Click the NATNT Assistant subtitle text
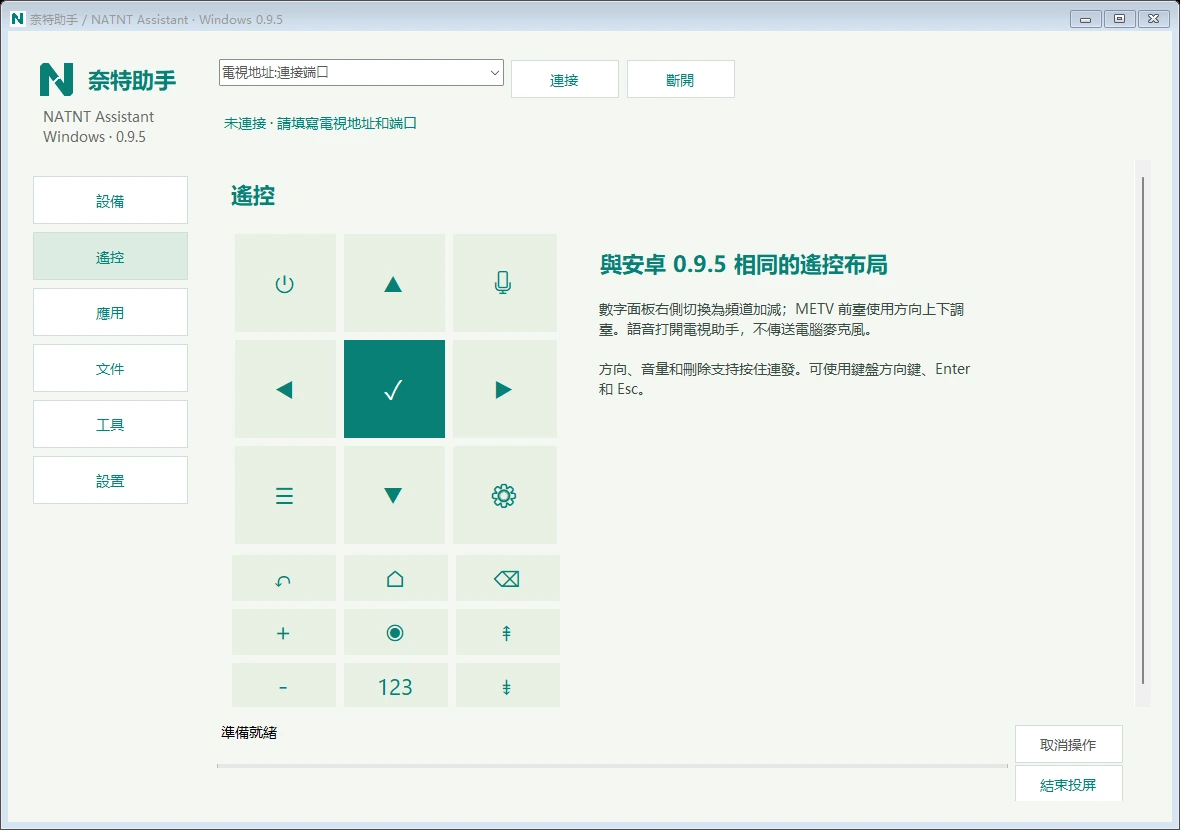The image size is (1180, 830). [99, 117]
